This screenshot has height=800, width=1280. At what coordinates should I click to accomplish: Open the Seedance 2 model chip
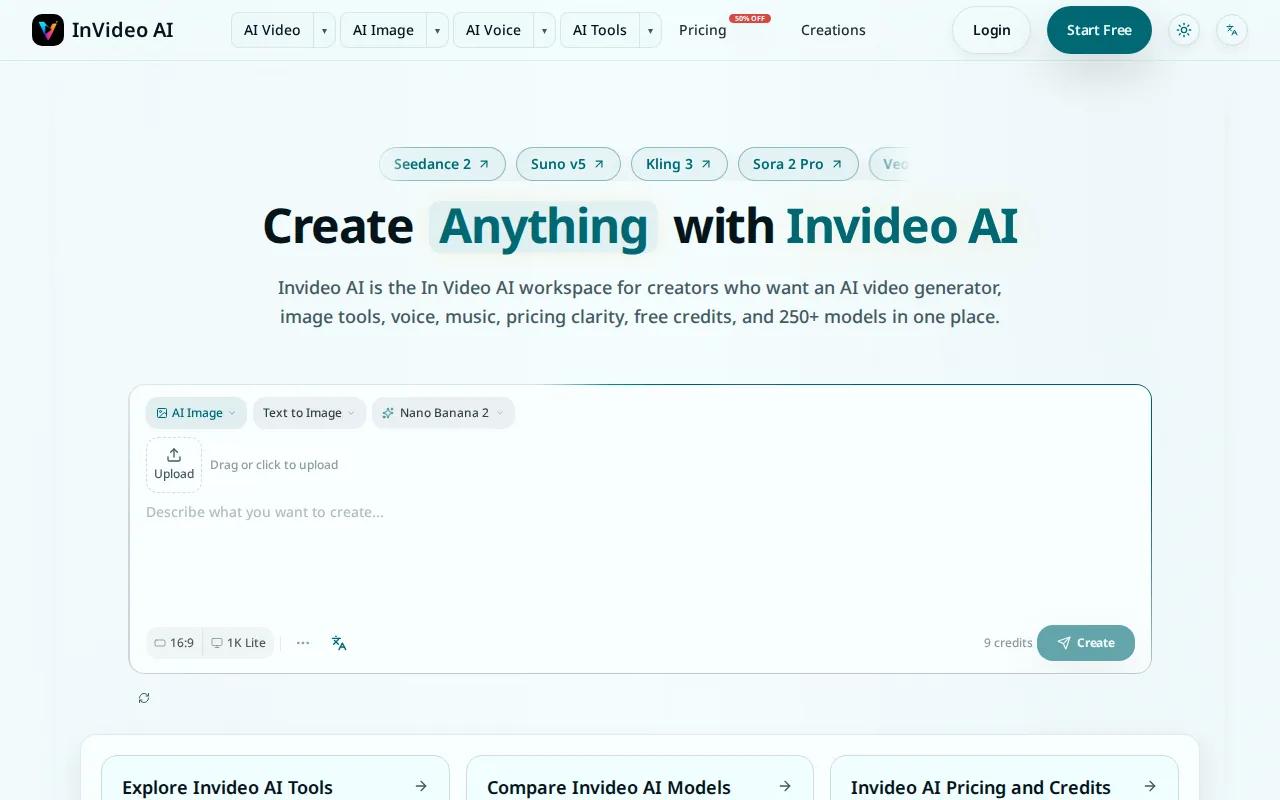click(442, 164)
